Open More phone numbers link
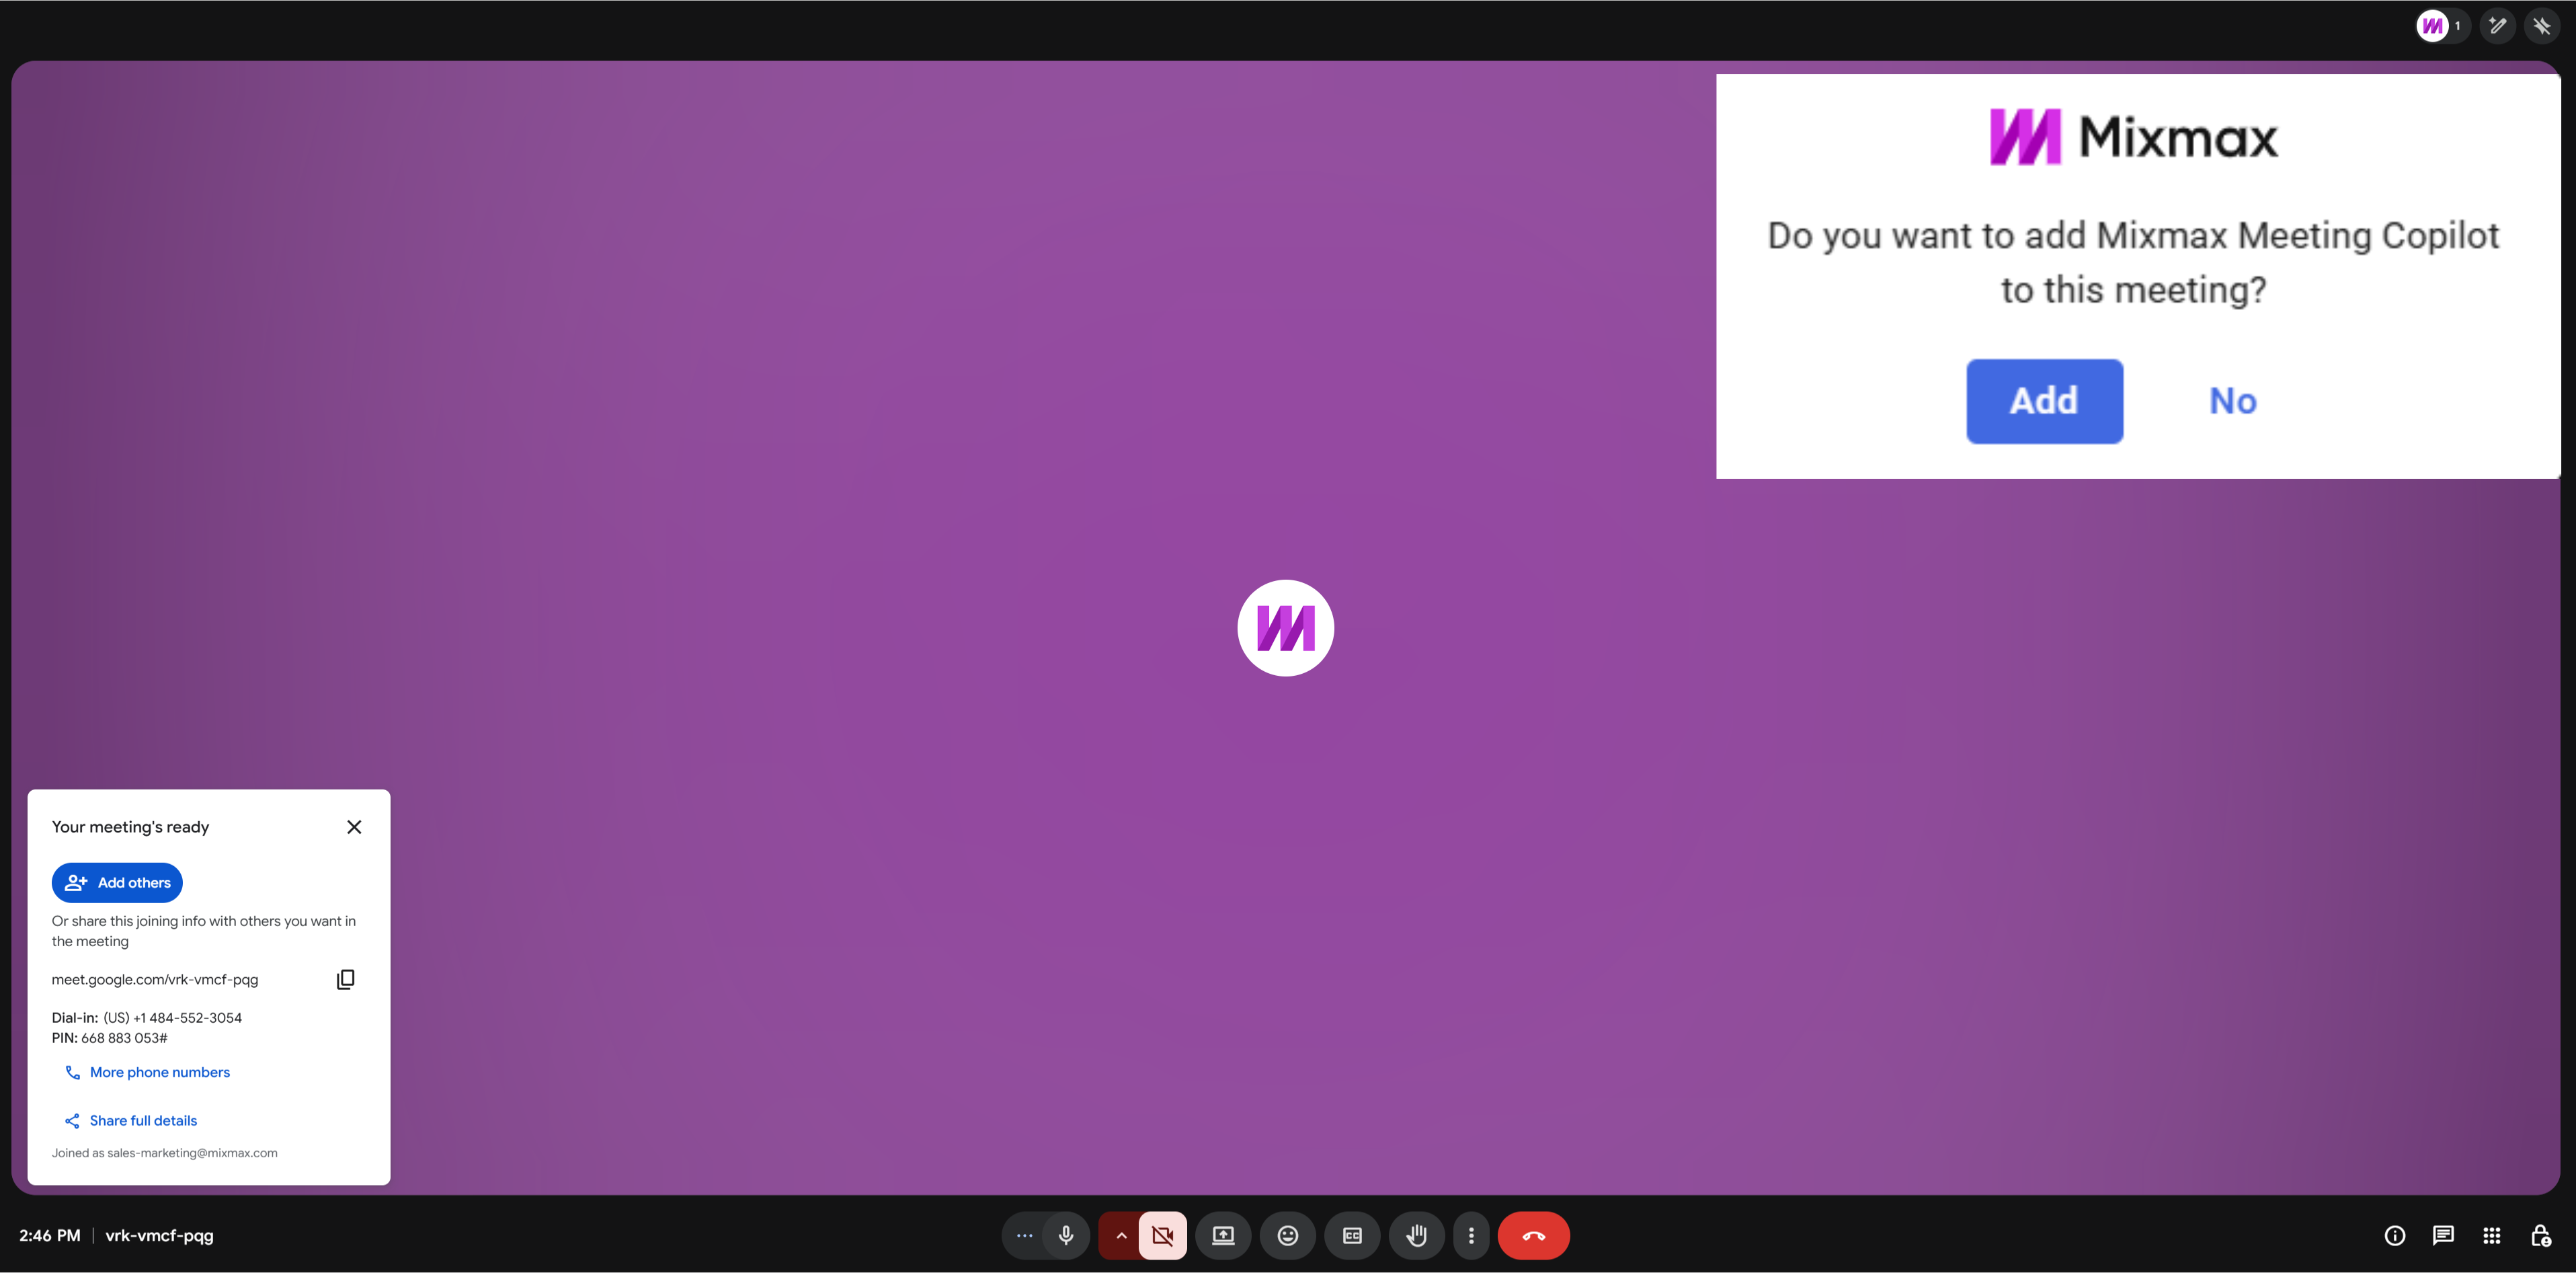 159,1072
